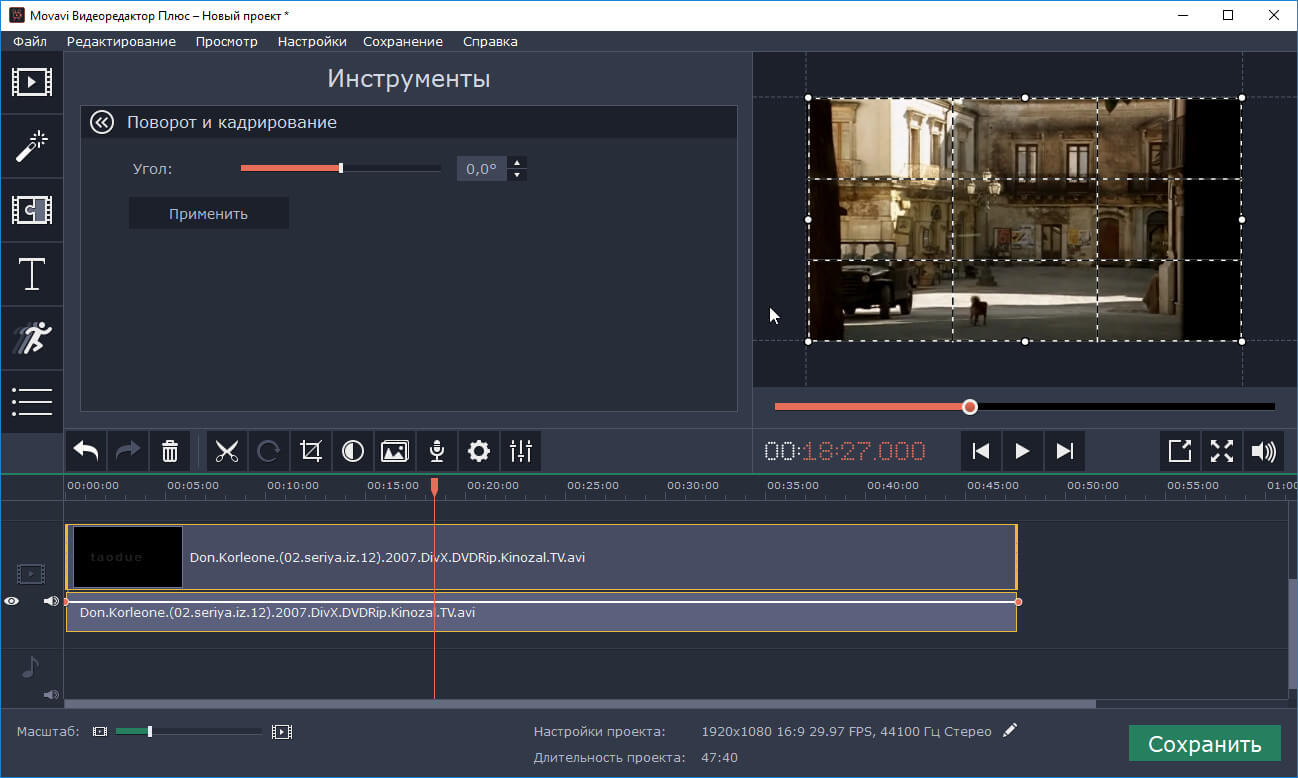
Task: Open the Сохранение menu
Action: point(402,41)
